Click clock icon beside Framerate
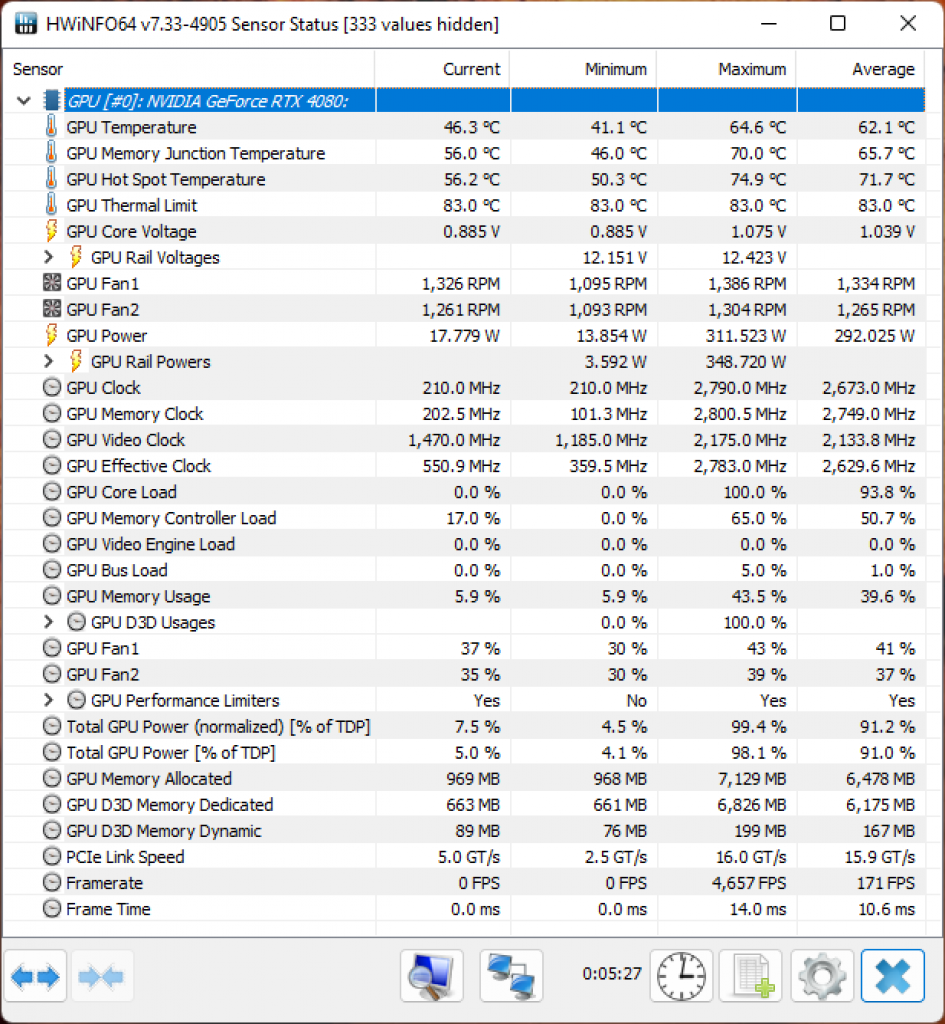This screenshot has height=1024, width=945. [52, 882]
